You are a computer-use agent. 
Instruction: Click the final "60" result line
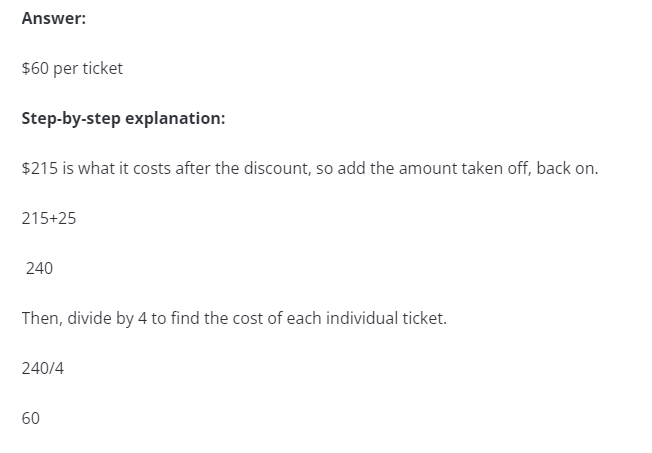click(x=31, y=418)
